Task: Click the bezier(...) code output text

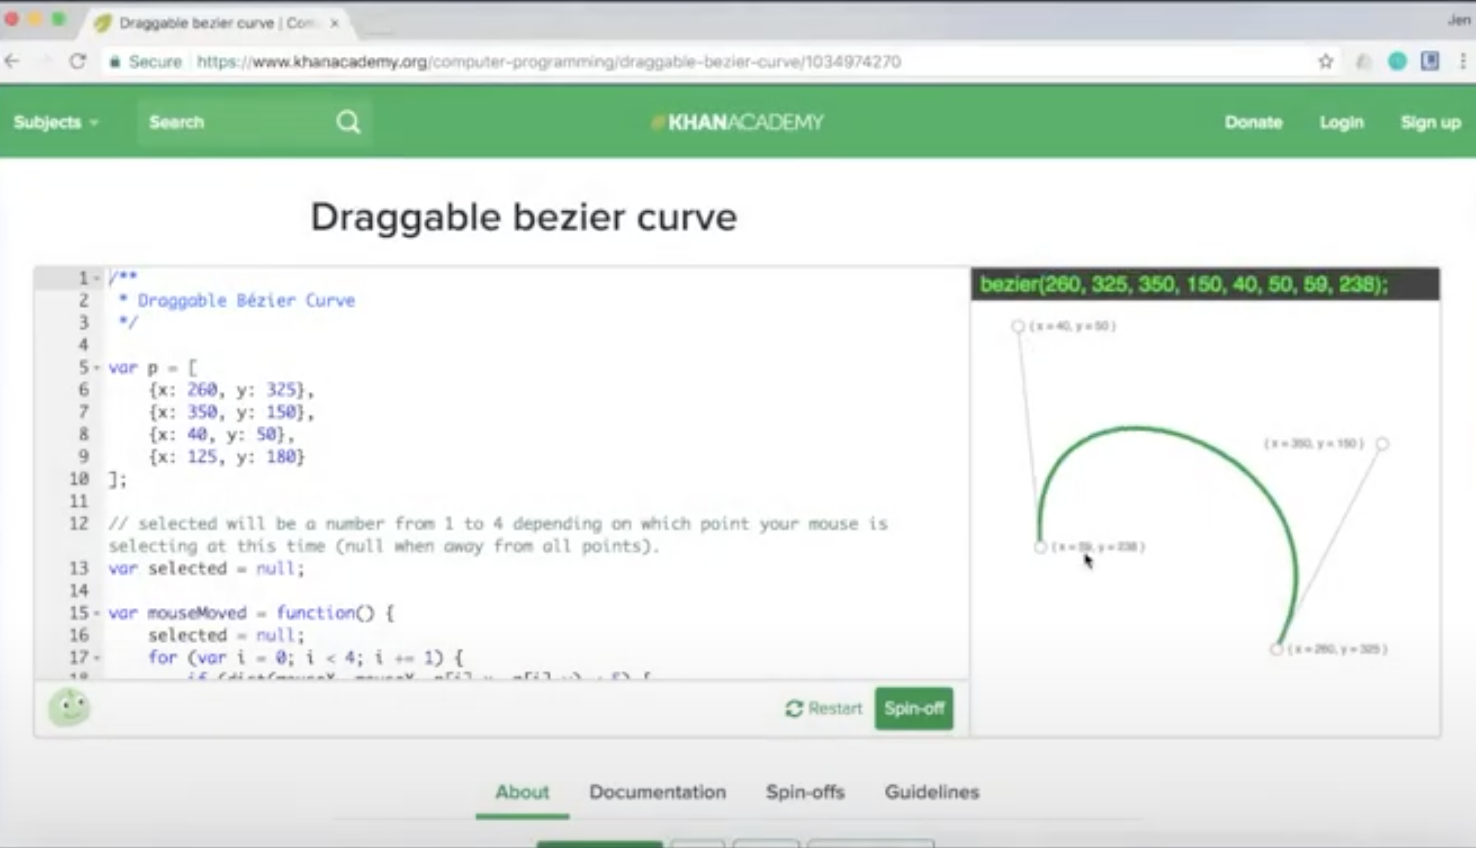Action: [1184, 285]
